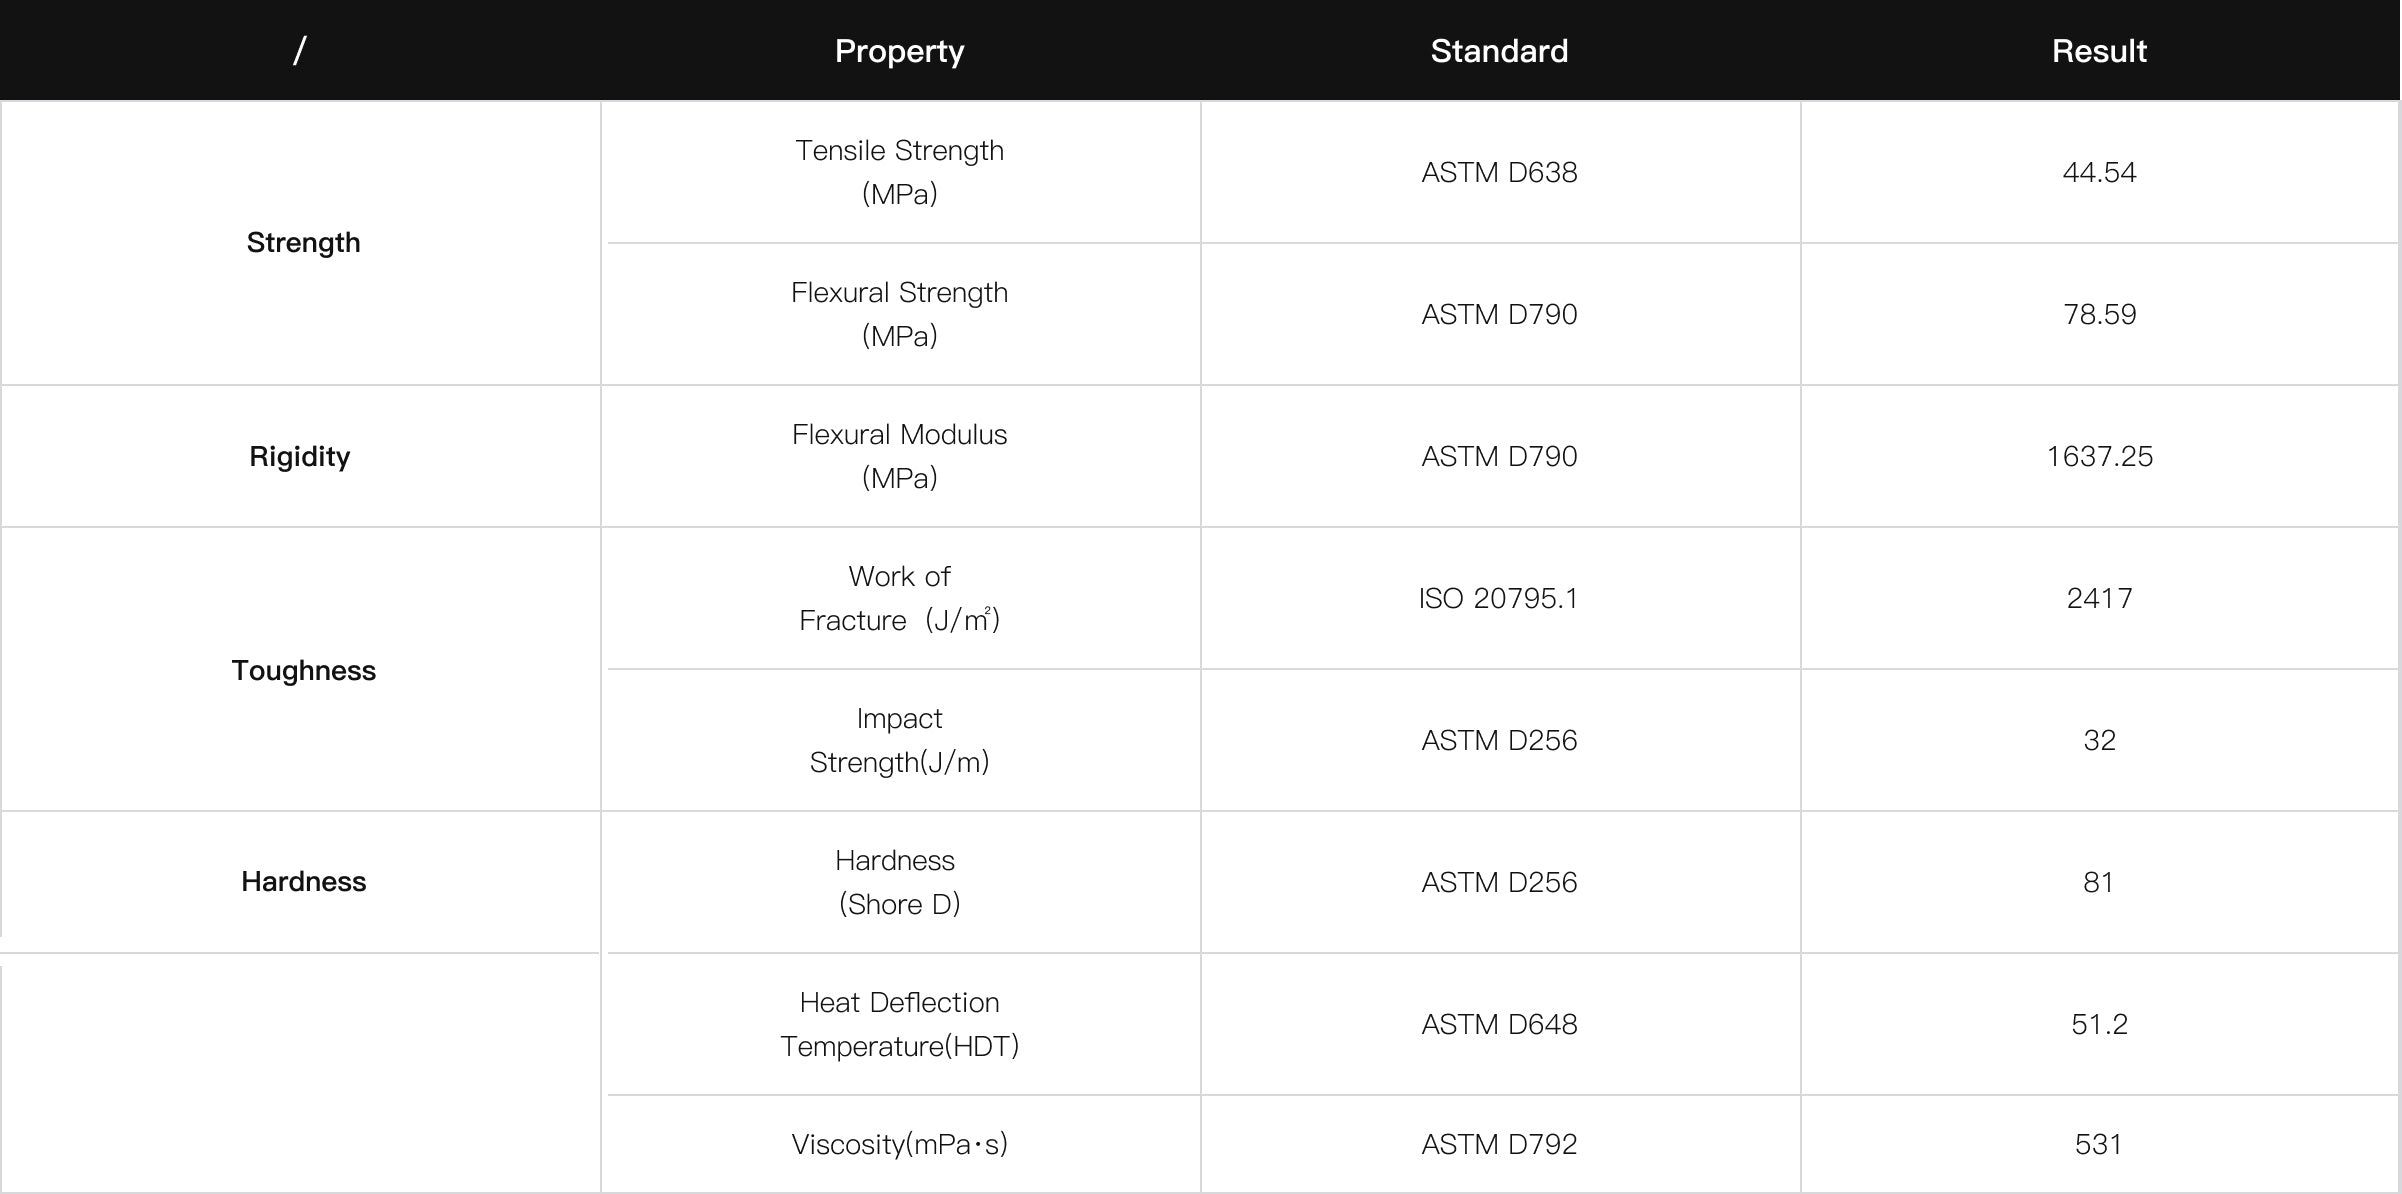Click the Tensile Strength (MPa) cell

[x=899, y=172]
